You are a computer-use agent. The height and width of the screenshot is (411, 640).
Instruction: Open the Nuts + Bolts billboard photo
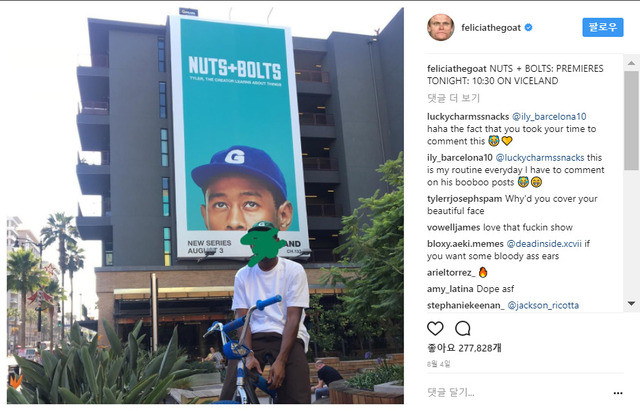[x=205, y=206]
